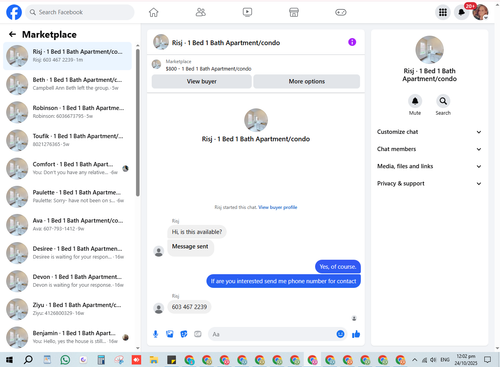Send a thumbs-up like
Image resolution: width=500 pixels, height=367 pixels.
click(356, 334)
